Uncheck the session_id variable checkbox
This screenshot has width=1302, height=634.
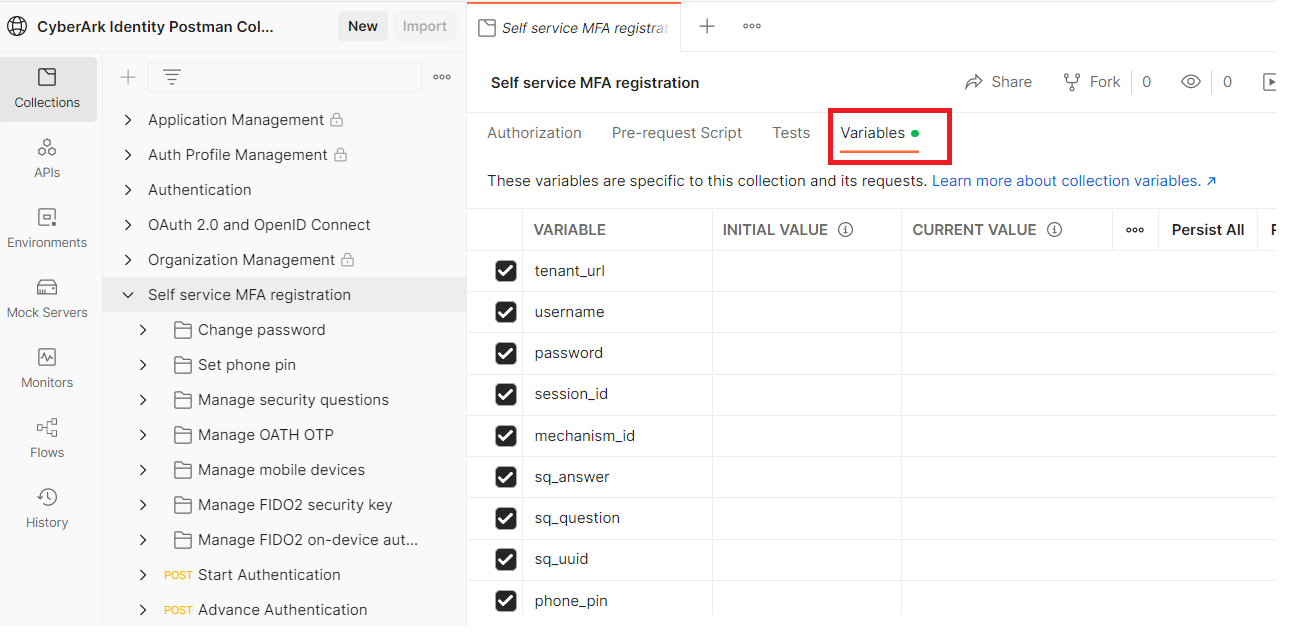506,394
